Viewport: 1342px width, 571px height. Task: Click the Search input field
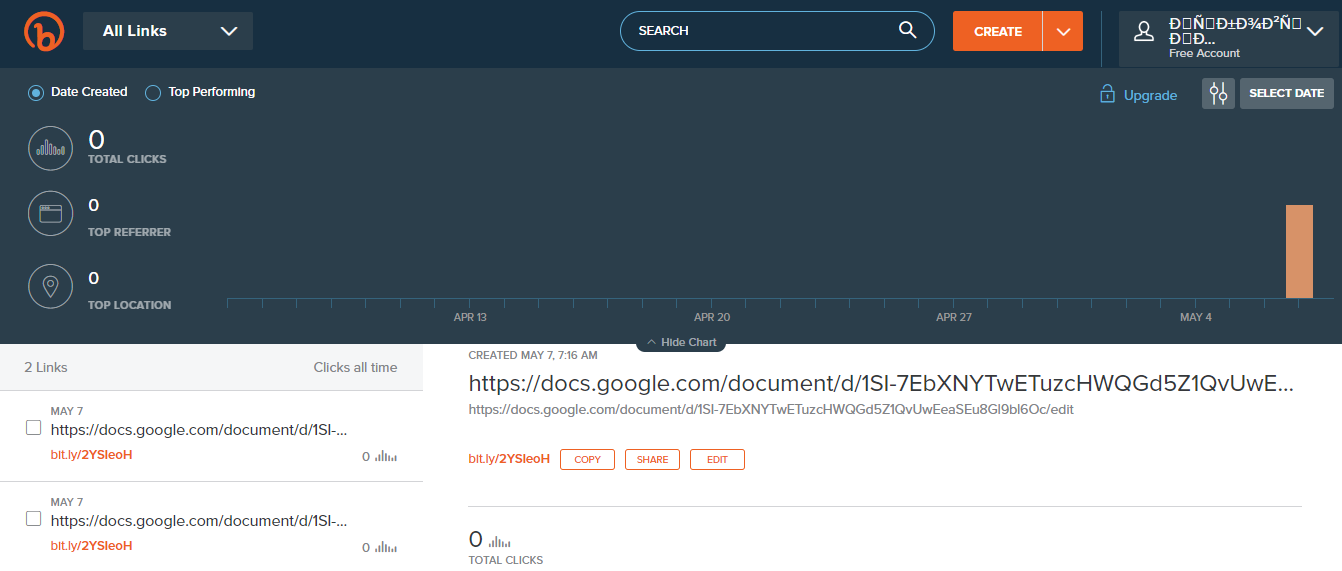click(x=760, y=31)
